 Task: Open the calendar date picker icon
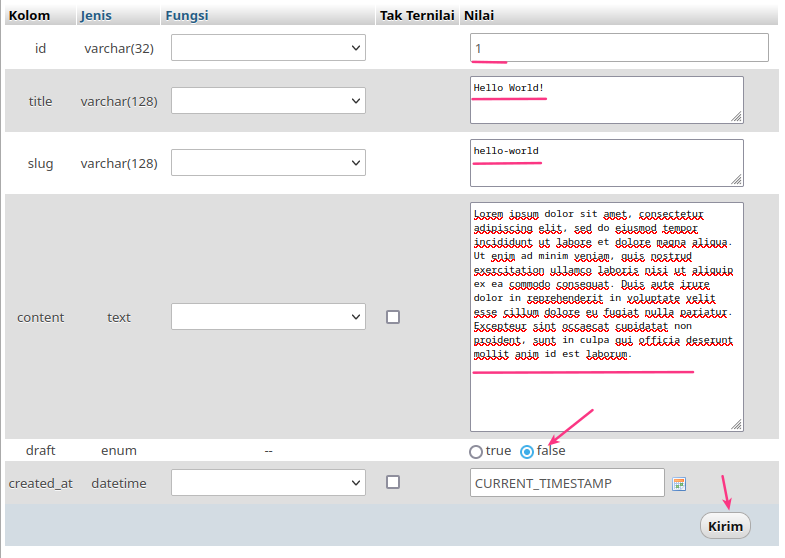679,484
